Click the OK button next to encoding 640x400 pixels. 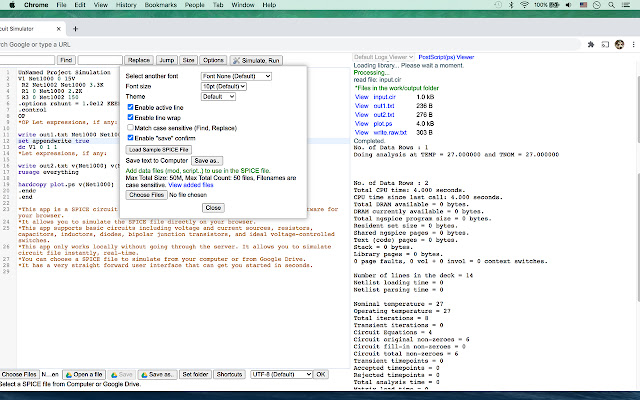(x=321, y=374)
